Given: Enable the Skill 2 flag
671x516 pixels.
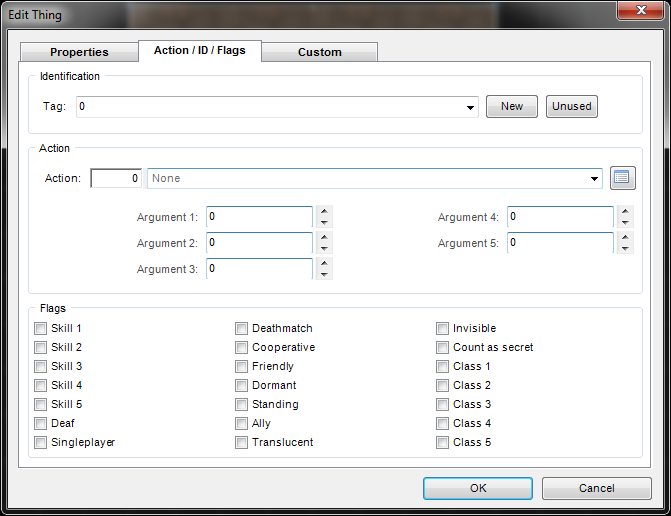Looking at the screenshot, I should point(41,347).
